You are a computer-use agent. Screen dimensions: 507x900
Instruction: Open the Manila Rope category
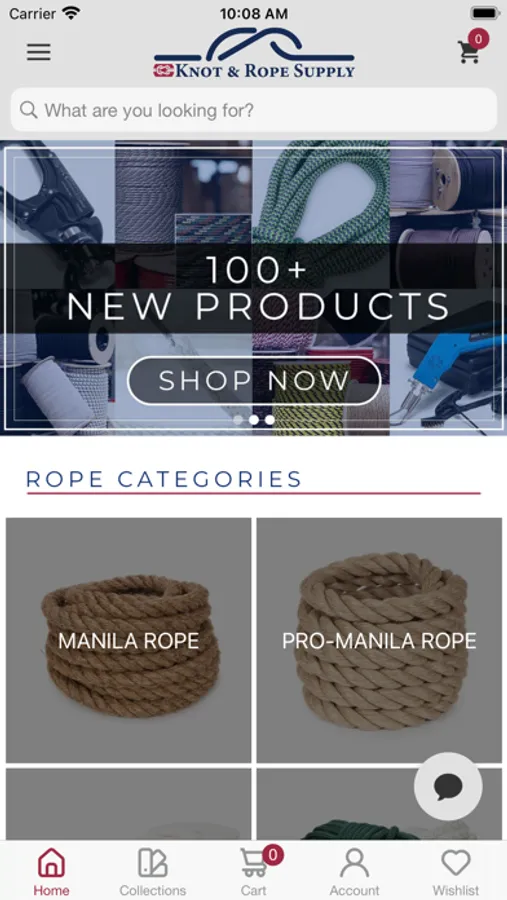[129, 640]
